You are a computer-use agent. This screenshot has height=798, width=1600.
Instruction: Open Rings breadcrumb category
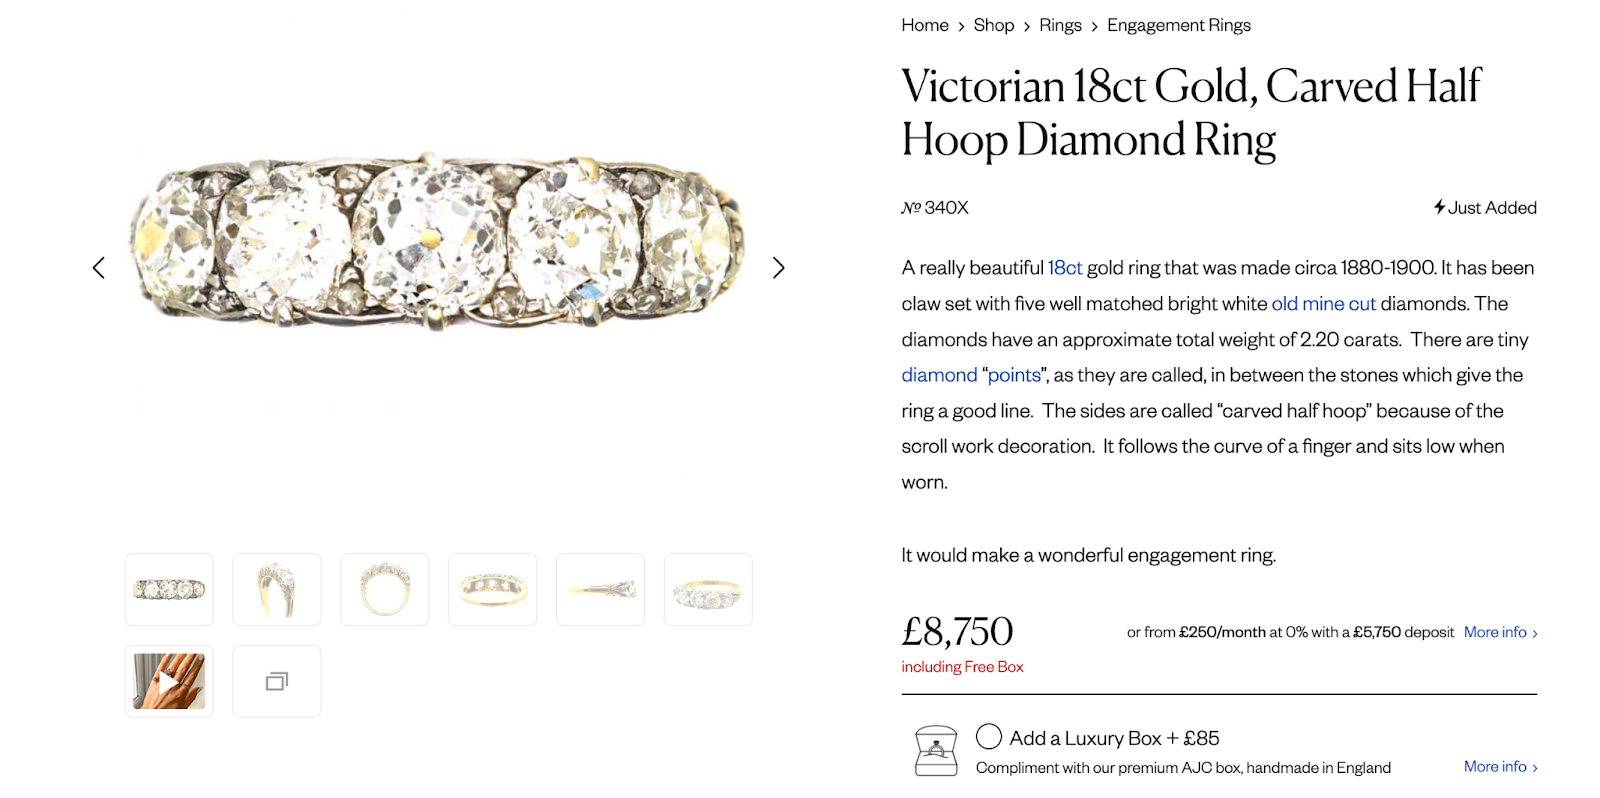1060,25
